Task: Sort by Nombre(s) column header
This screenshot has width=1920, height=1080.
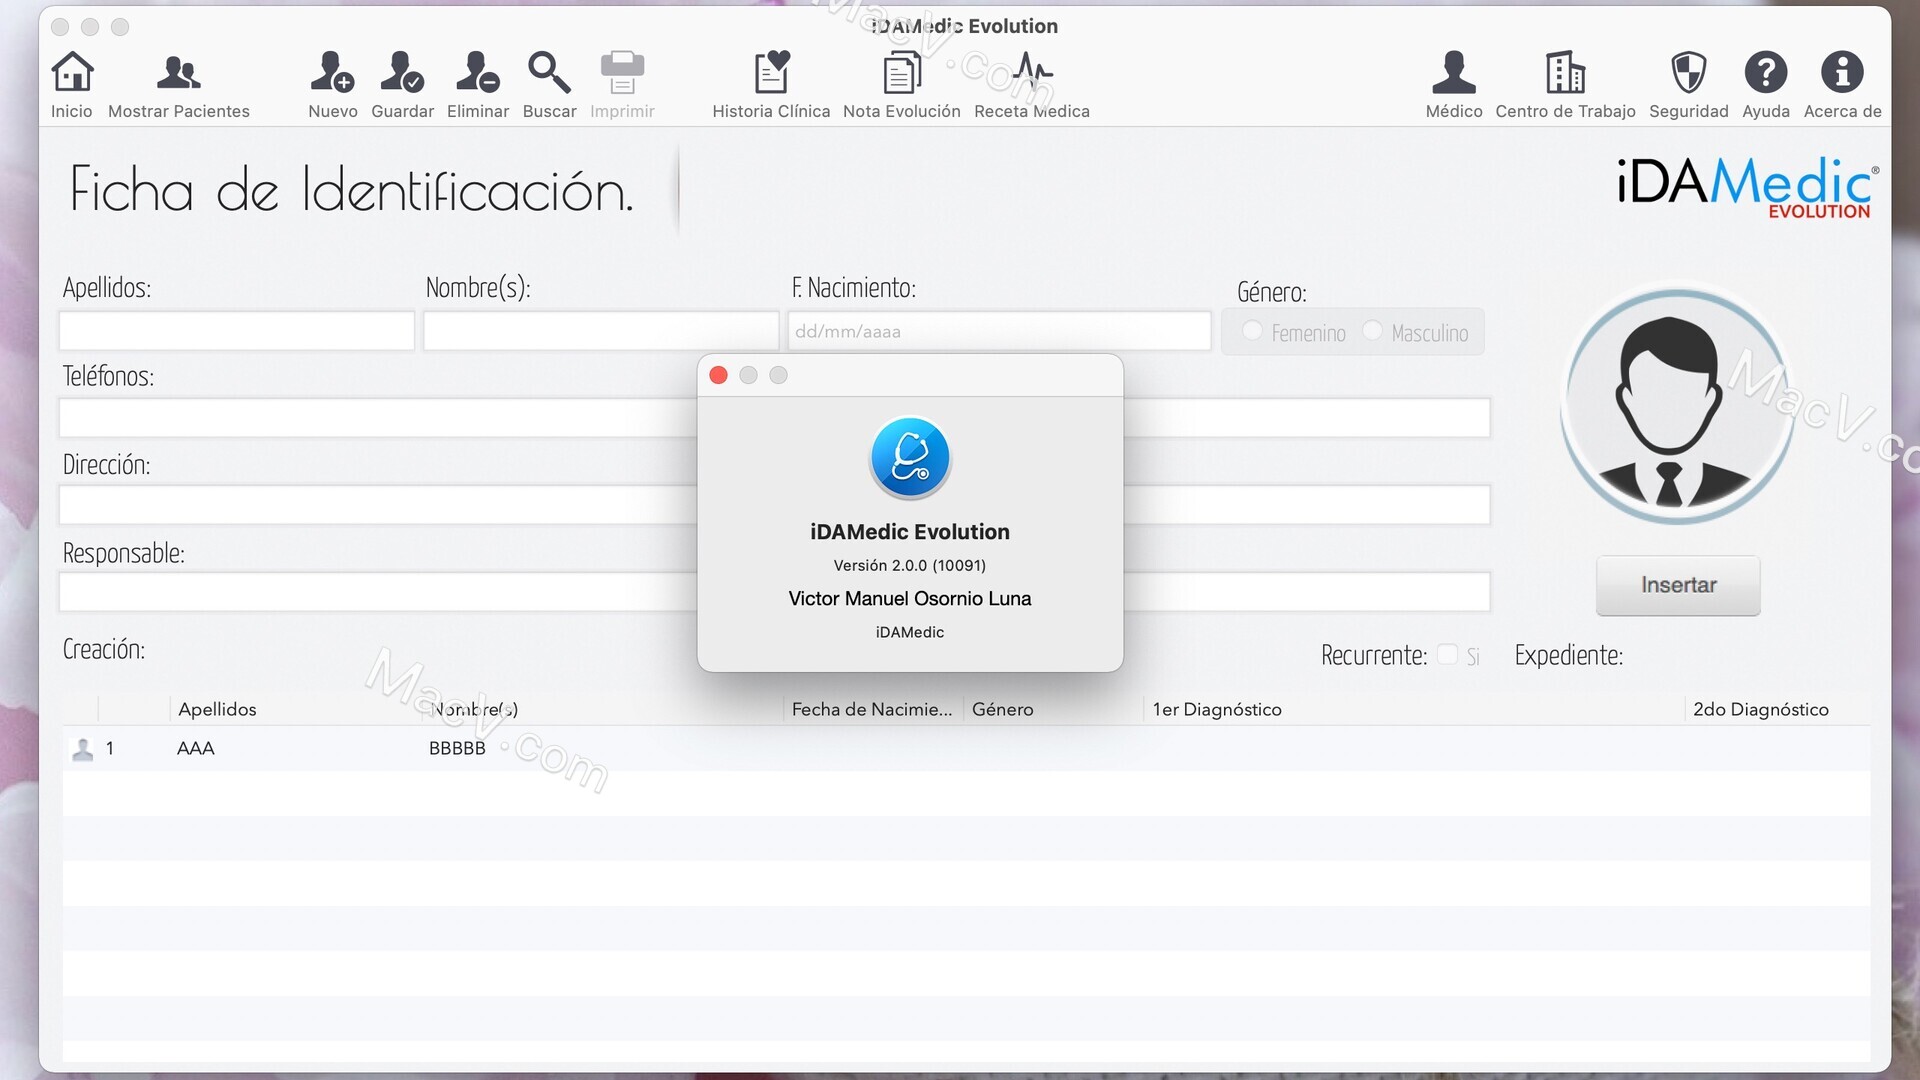Action: [474, 709]
